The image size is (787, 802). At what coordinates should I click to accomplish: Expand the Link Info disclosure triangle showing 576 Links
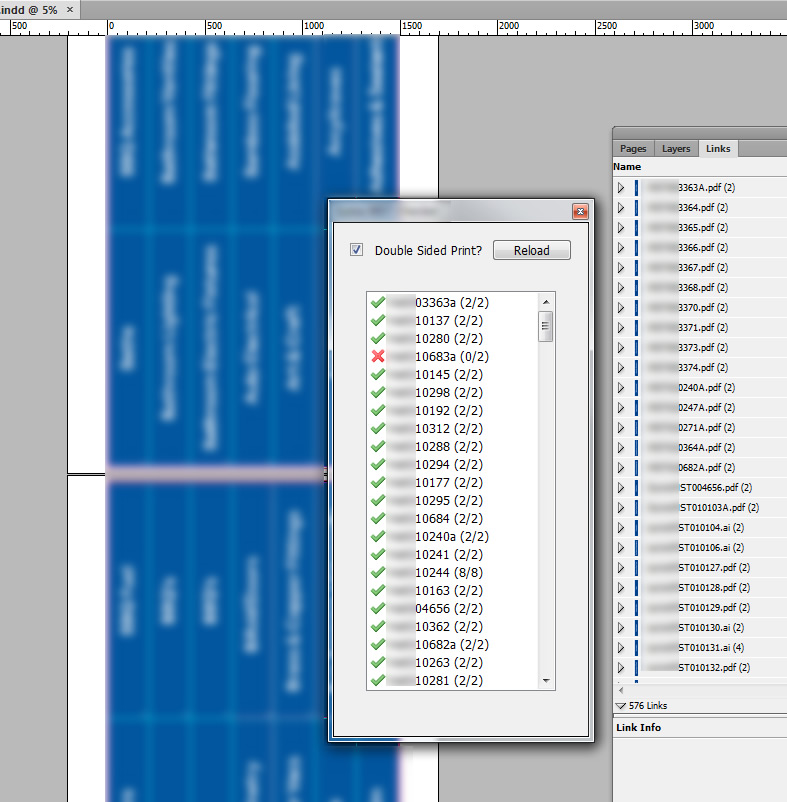[x=621, y=705]
